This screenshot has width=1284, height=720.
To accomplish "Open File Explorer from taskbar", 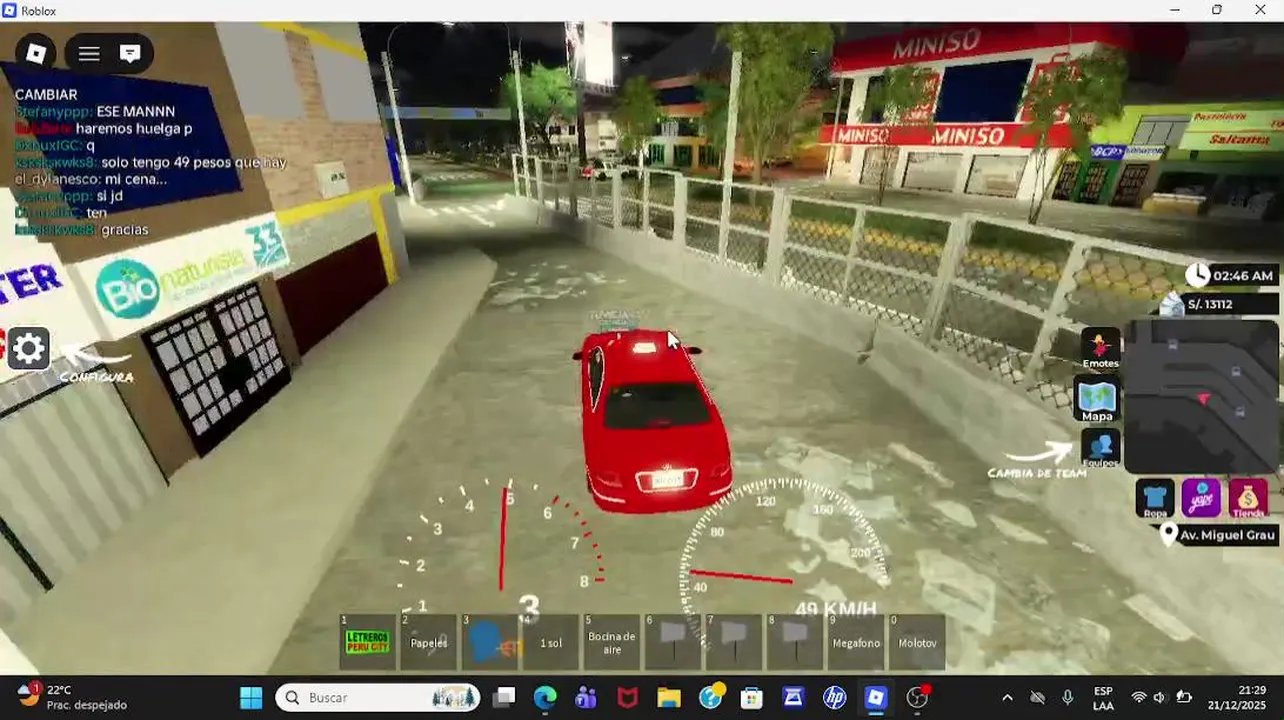I will [x=668, y=697].
